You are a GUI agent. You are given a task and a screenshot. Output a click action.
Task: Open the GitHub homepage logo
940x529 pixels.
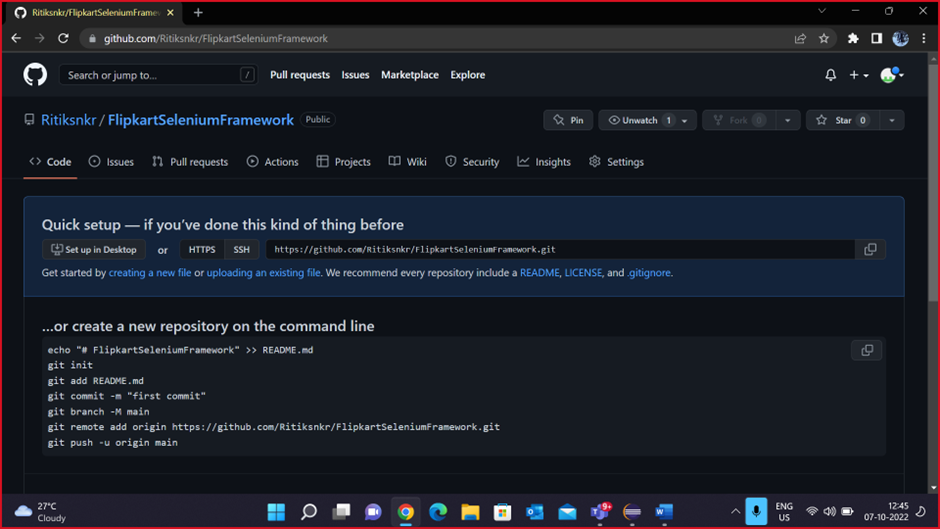[35, 75]
